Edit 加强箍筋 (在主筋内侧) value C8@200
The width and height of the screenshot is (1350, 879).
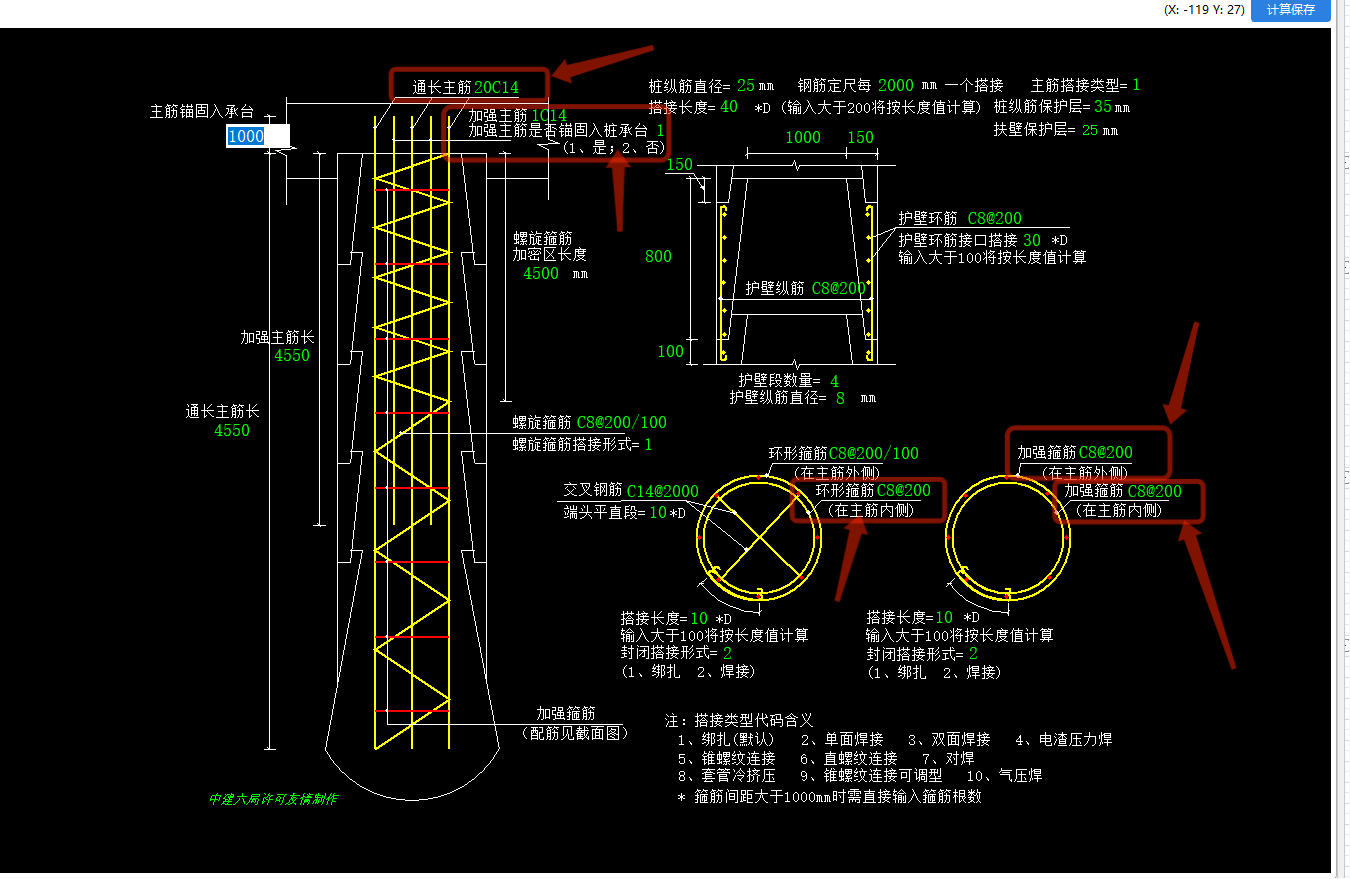coord(1154,491)
